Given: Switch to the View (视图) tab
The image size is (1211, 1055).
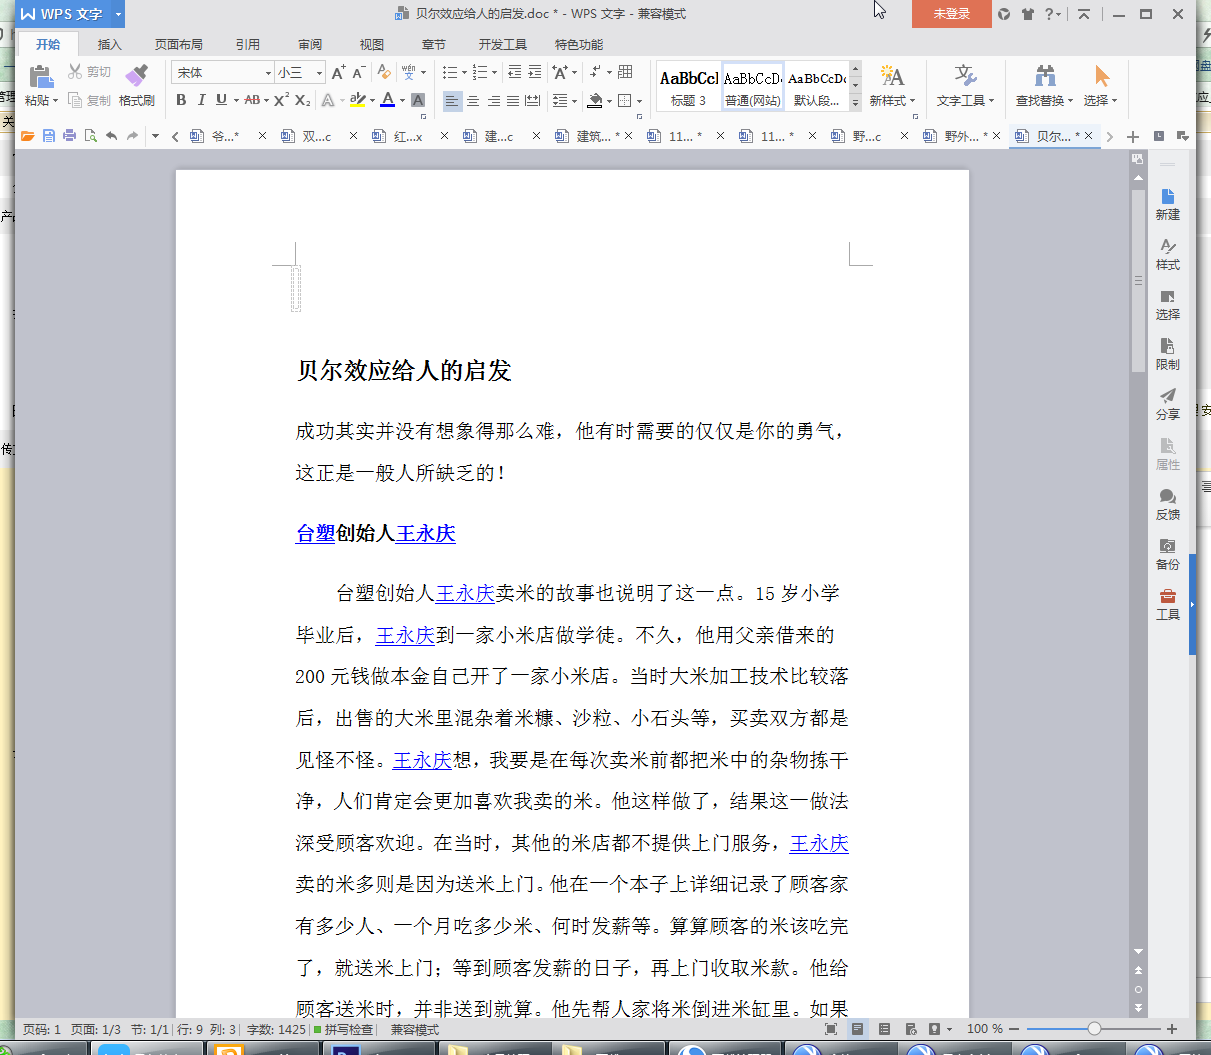Looking at the screenshot, I should click(372, 44).
